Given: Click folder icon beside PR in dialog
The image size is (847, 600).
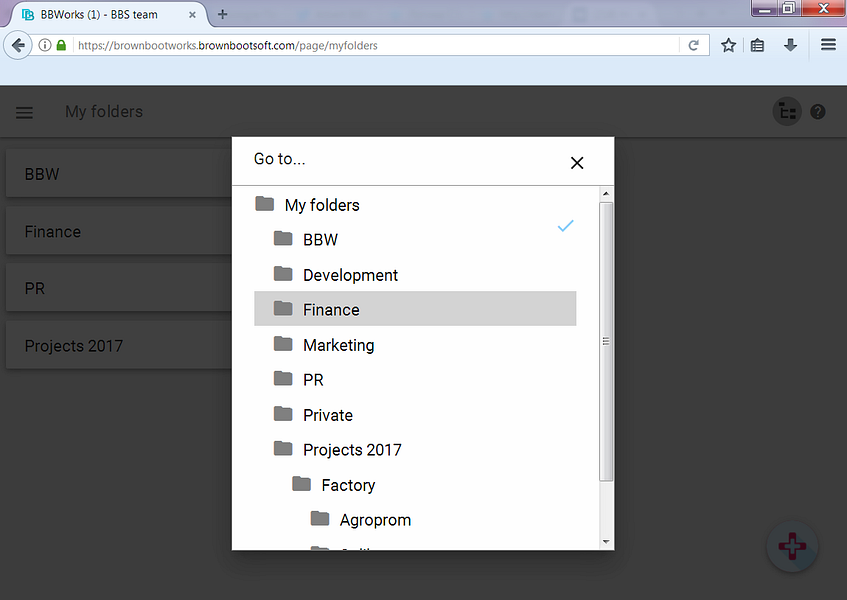Looking at the screenshot, I should click(283, 379).
